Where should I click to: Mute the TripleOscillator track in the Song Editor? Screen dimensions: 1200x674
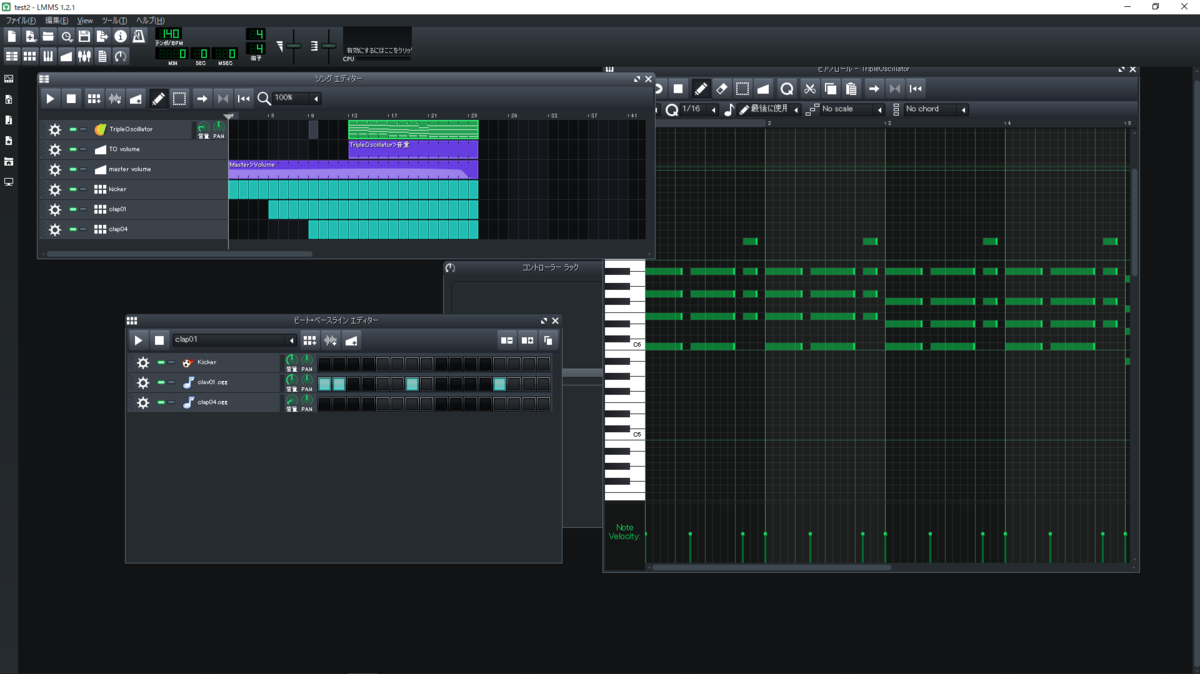73,129
